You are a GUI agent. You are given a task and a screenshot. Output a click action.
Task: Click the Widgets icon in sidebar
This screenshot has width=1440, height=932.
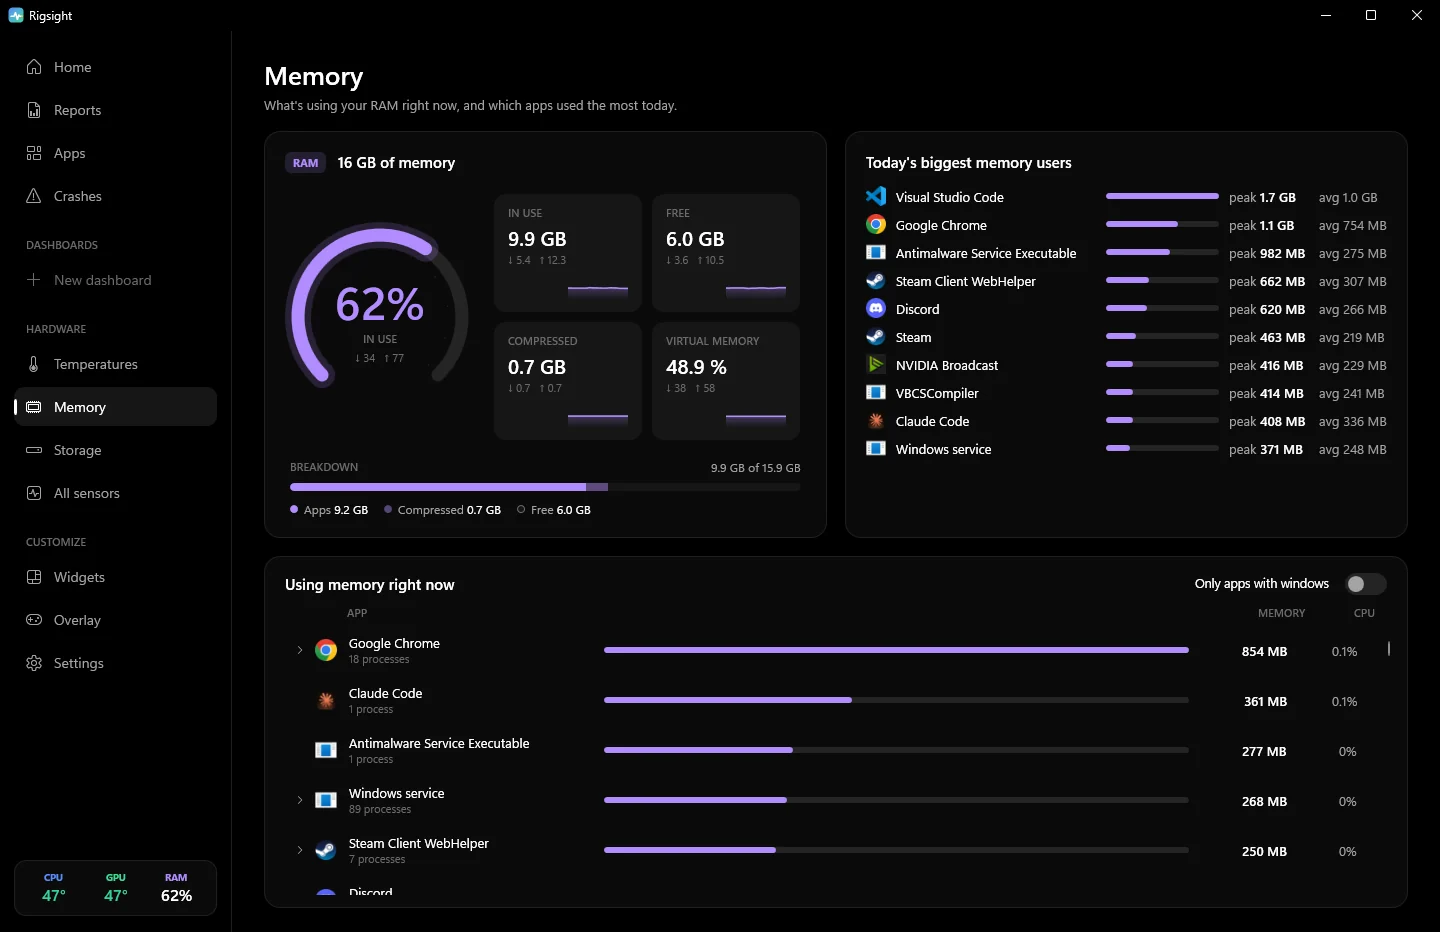(x=34, y=577)
